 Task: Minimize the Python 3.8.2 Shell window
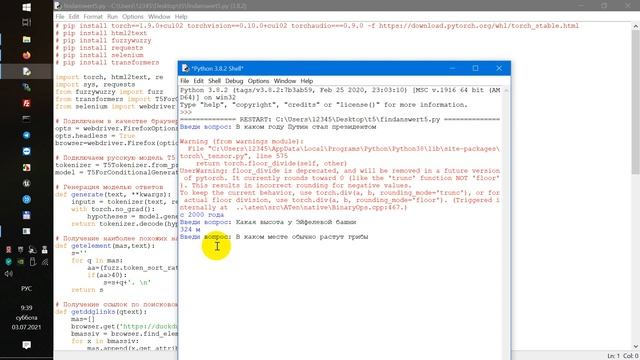pos(452,68)
